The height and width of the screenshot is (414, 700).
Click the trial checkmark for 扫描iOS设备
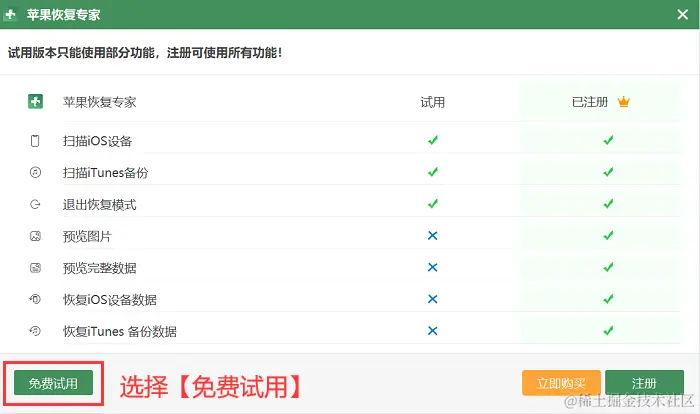pos(433,140)
